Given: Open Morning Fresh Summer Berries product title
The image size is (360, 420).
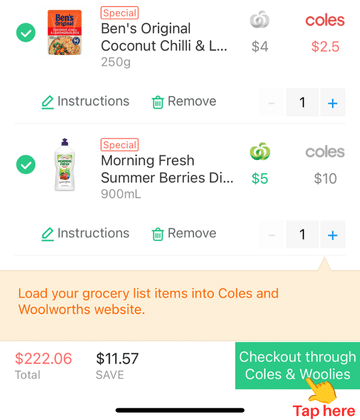Looking at the screenshot, I should pos(167,169).
